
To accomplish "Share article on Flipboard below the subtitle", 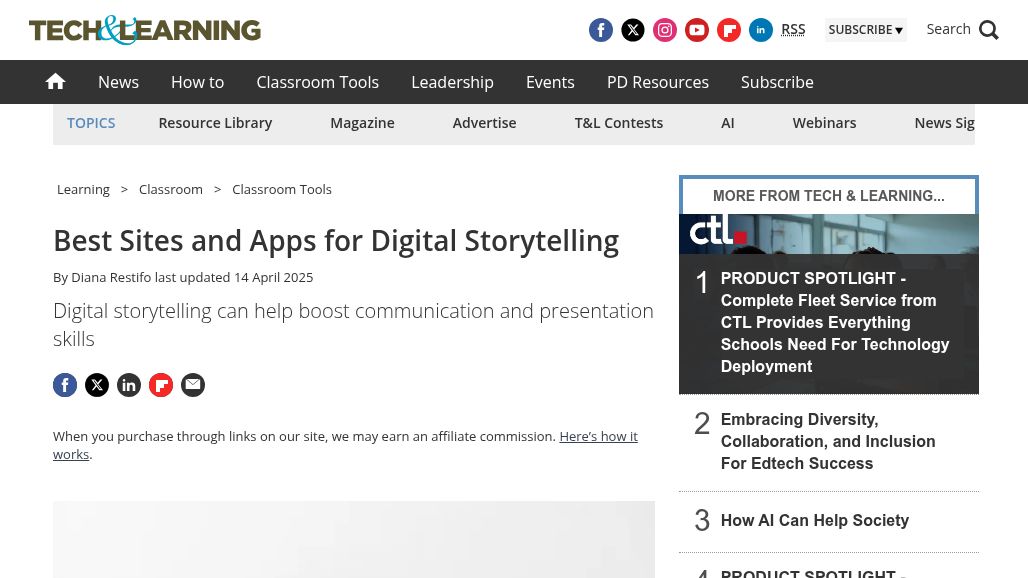I will (161, 385).
